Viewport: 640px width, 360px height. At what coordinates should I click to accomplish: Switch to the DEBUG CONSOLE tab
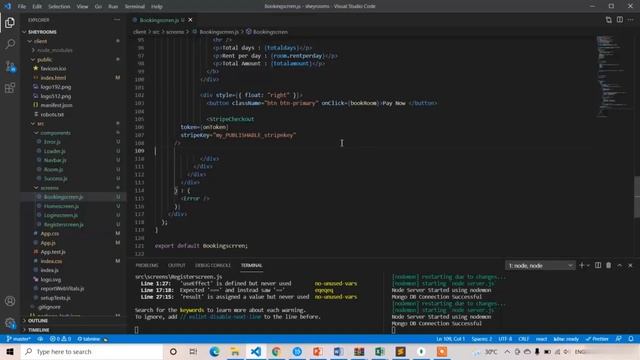(213, 265)
